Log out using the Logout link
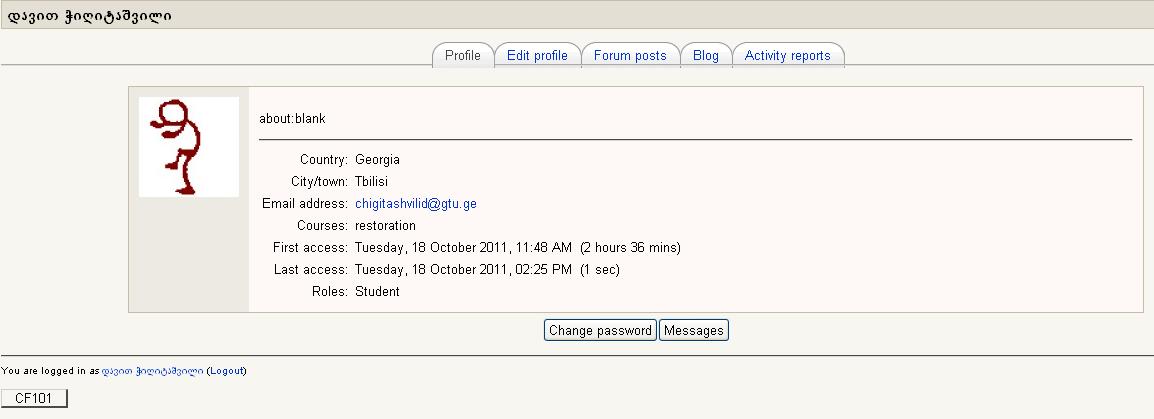The height and width of the screenshot is (419, 1154). coord(227,371)
